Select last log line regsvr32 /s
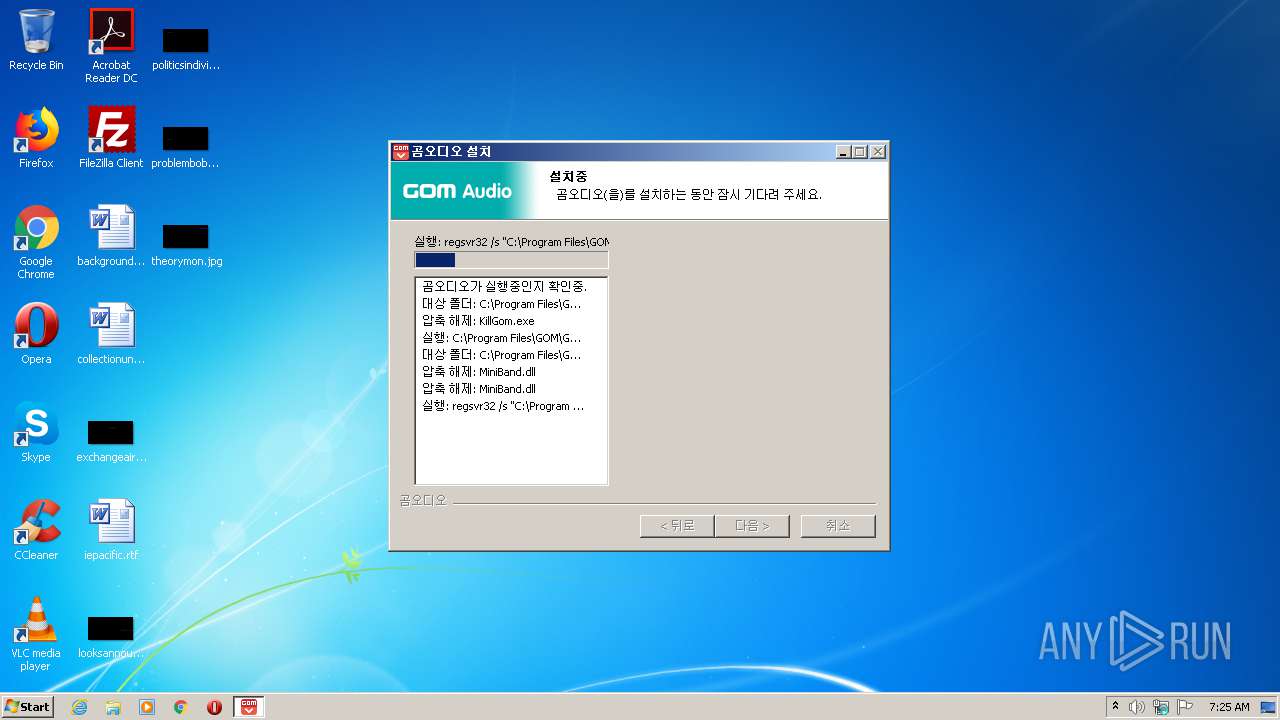 coord(503,406)
